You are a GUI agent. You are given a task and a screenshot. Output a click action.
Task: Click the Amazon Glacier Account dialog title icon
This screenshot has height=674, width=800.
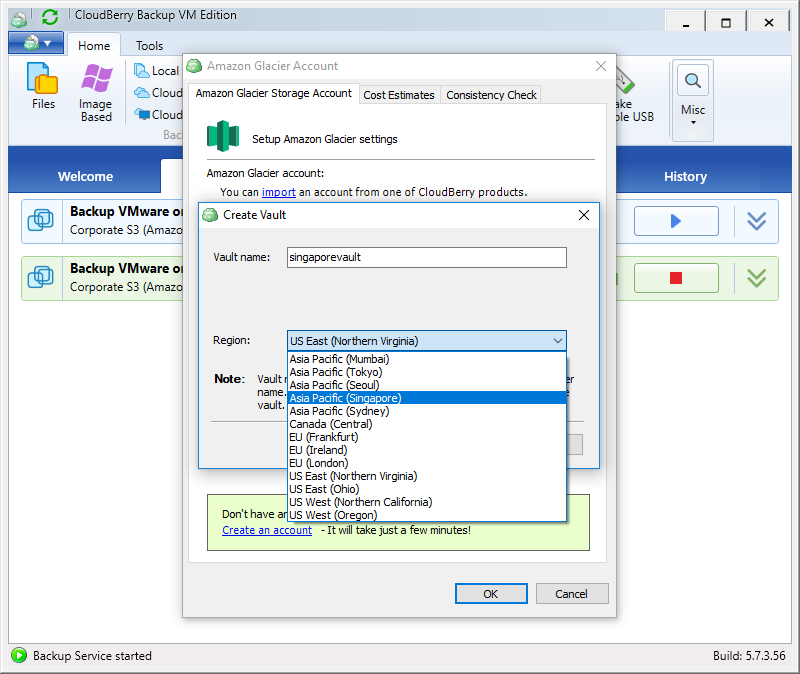coord(194,66)
